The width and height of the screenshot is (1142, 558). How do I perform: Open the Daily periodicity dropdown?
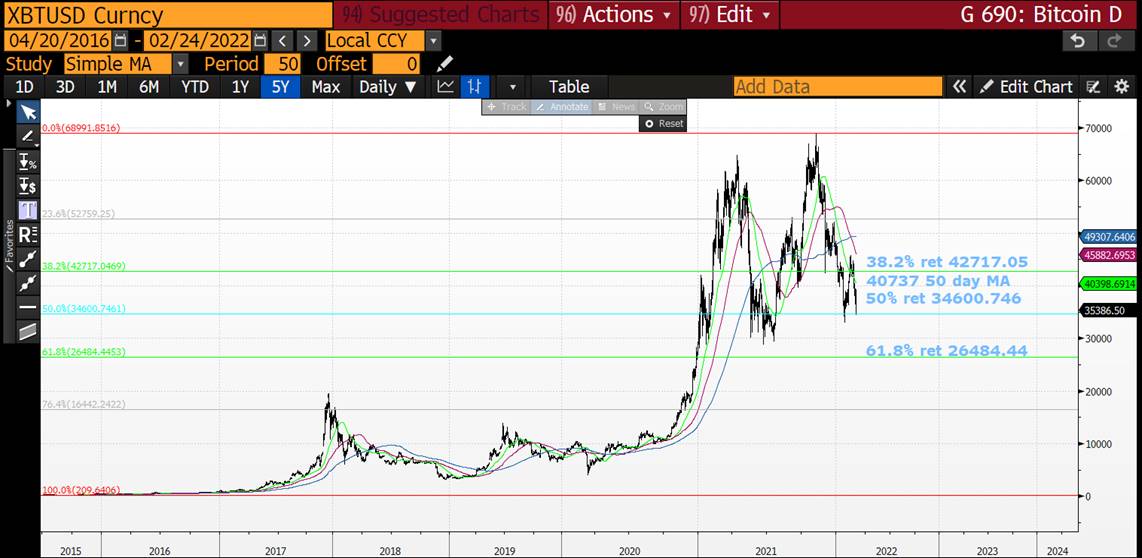[x=388, y=87]
